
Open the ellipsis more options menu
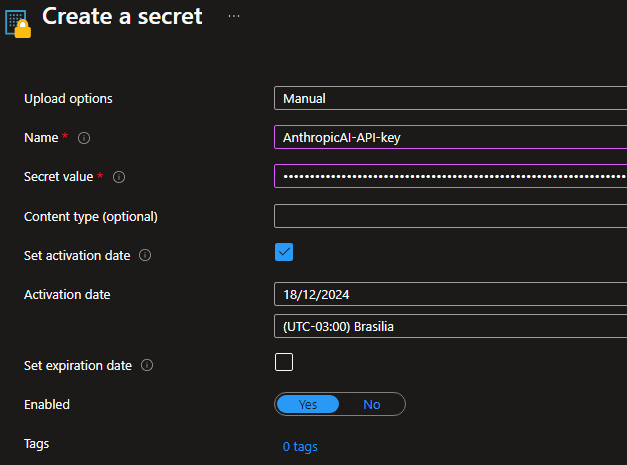234,17
